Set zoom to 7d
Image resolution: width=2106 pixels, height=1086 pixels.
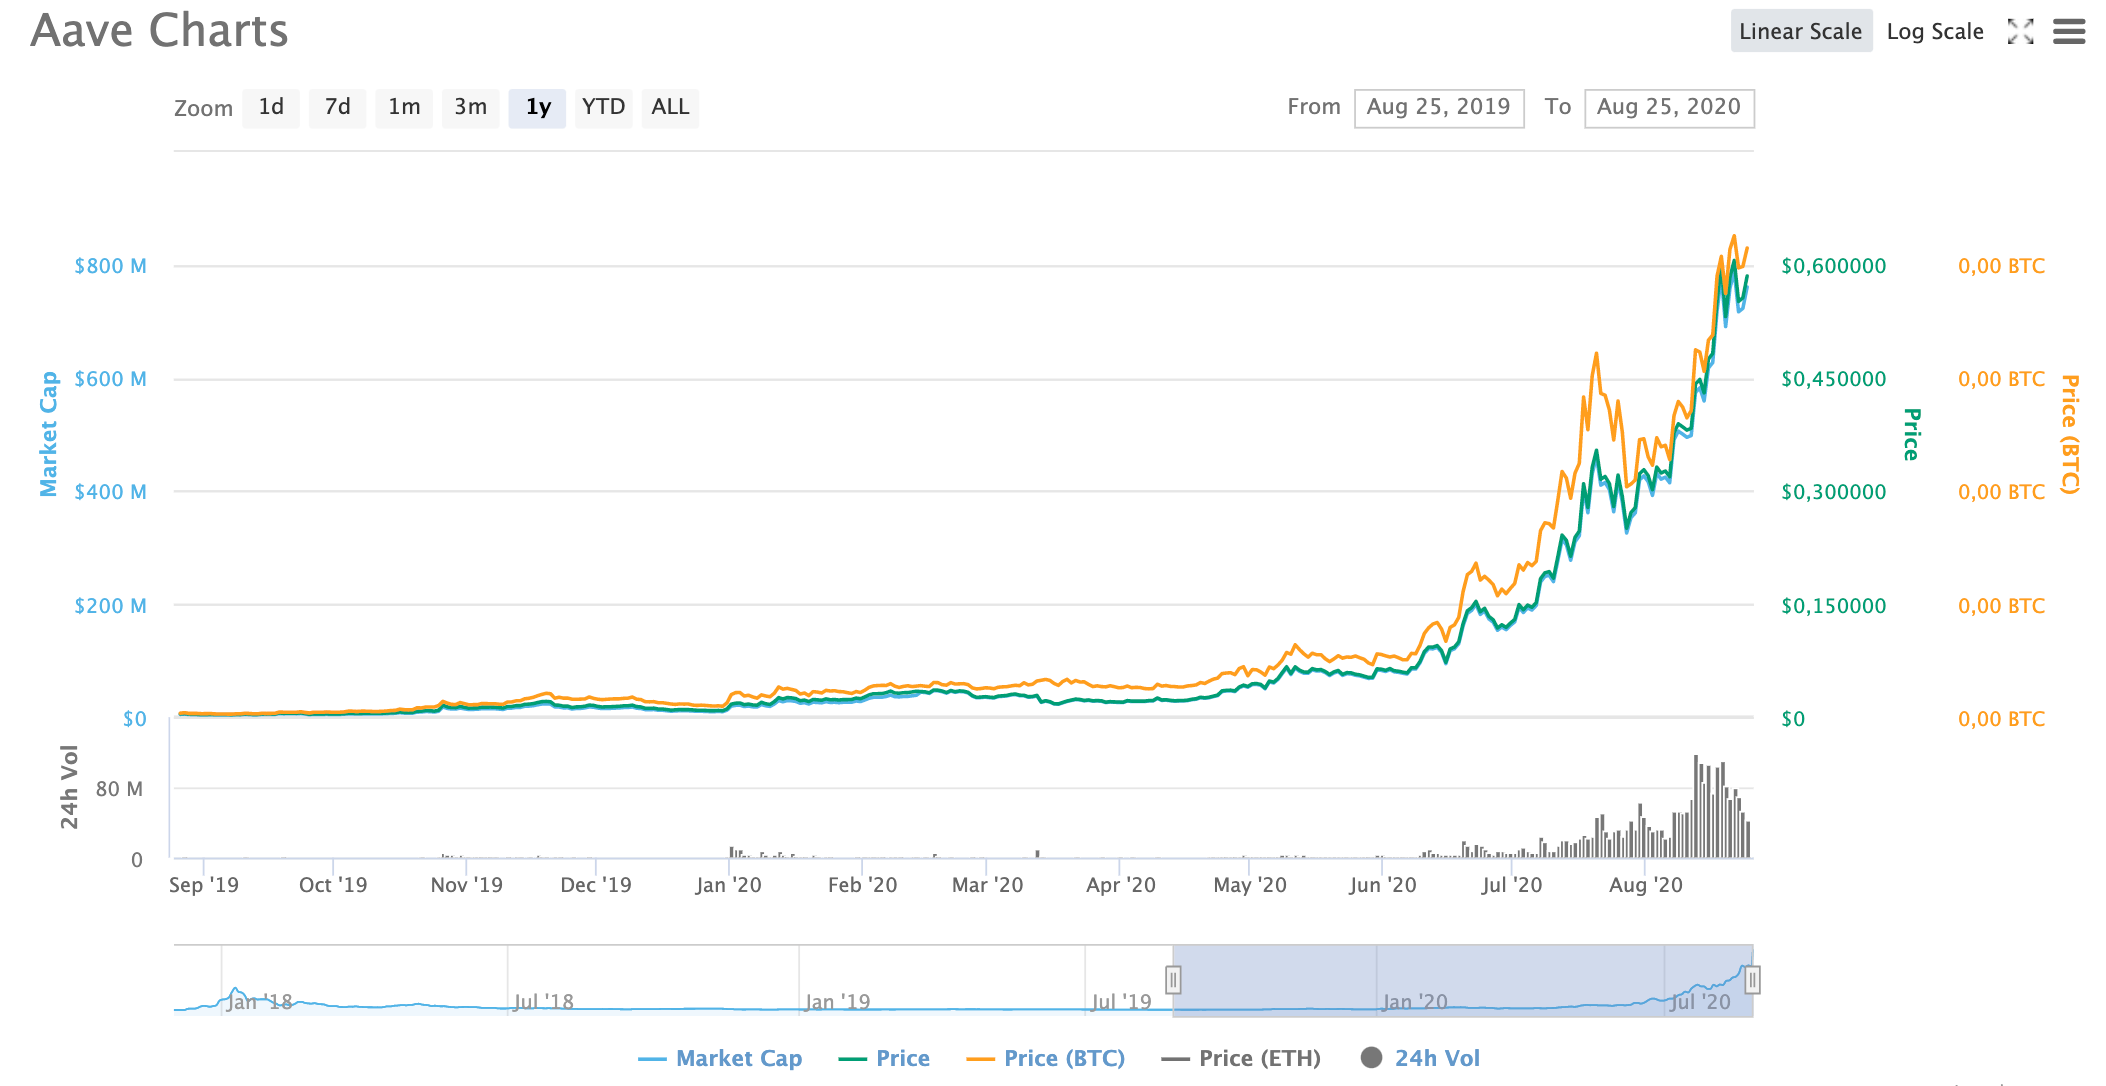click(338, 107)
